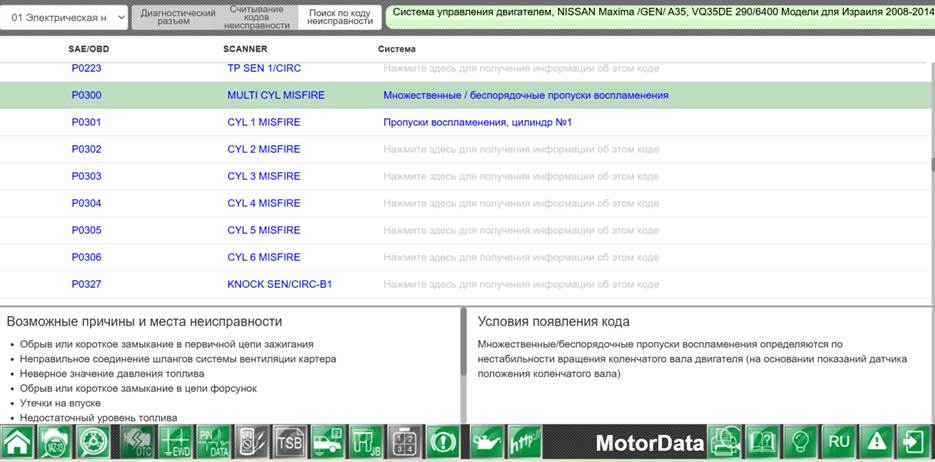Open the JB fuse box icon
935x462 pixels.
coord(366,442)
